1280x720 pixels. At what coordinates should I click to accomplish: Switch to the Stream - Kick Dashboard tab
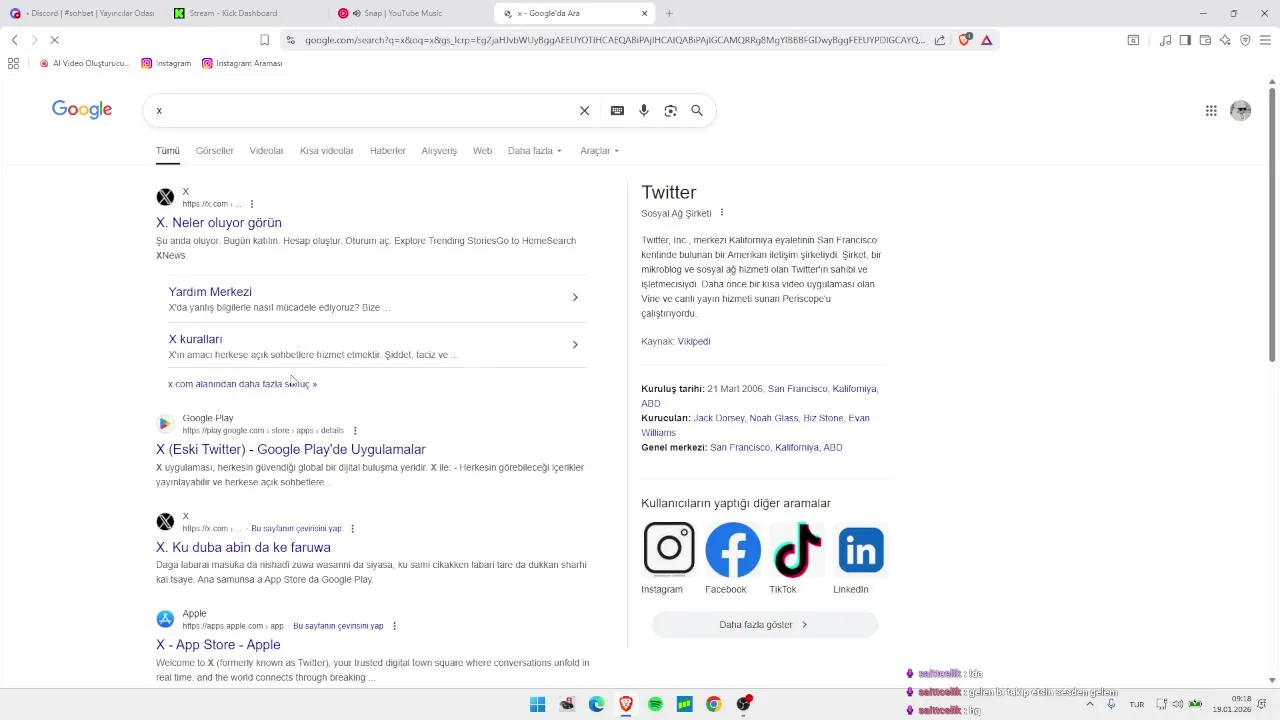[x=245, y=13]
